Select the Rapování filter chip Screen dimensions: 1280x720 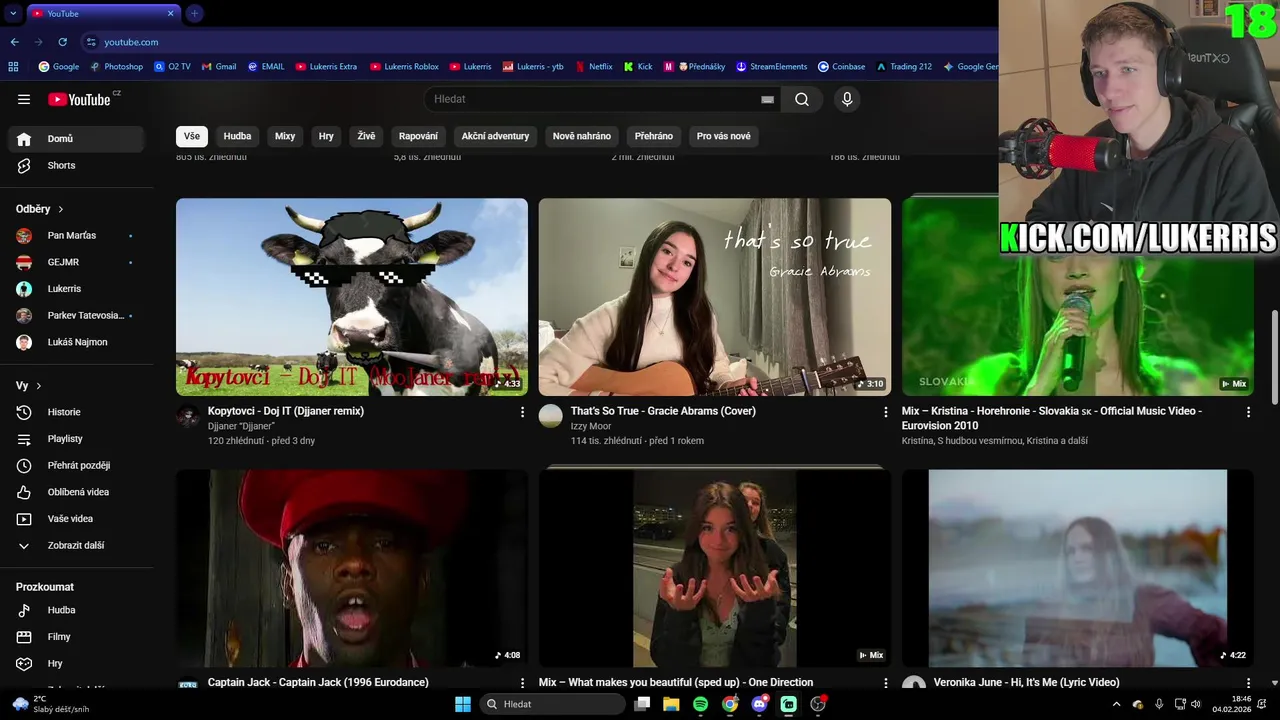click(x=418, y=136)
